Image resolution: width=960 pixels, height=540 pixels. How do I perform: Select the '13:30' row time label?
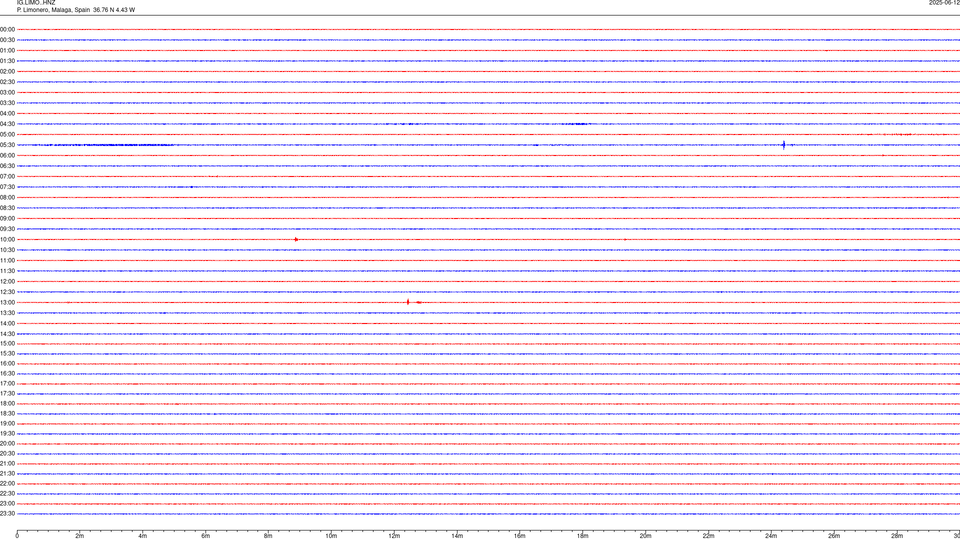click(x=7, y=313)
